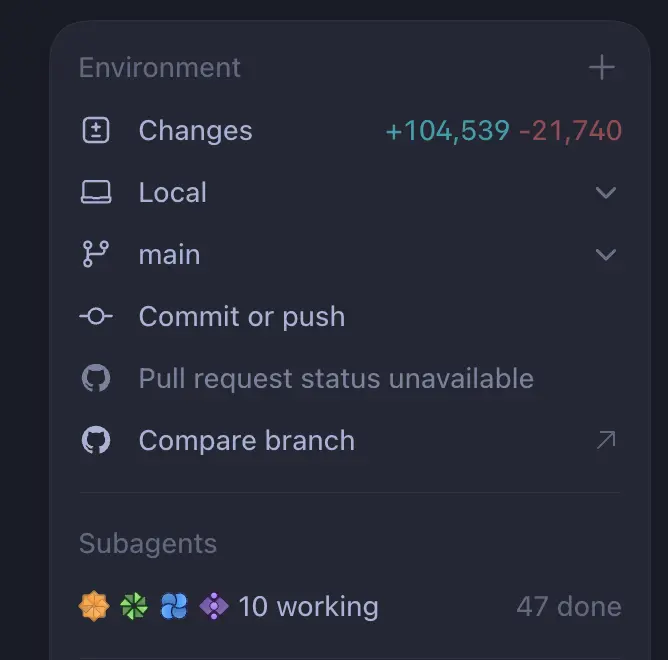Click the laptop icon for Local
Image resolution: width=668 pixels, height=660 pixels.
click(x=96, y=192)
